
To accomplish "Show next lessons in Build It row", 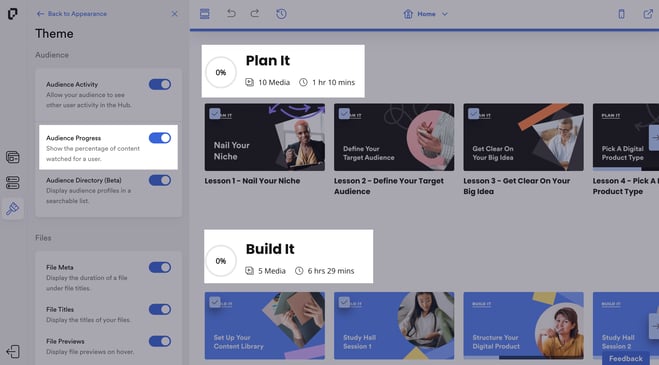I will pyautogui.click(x=654, y=326).
